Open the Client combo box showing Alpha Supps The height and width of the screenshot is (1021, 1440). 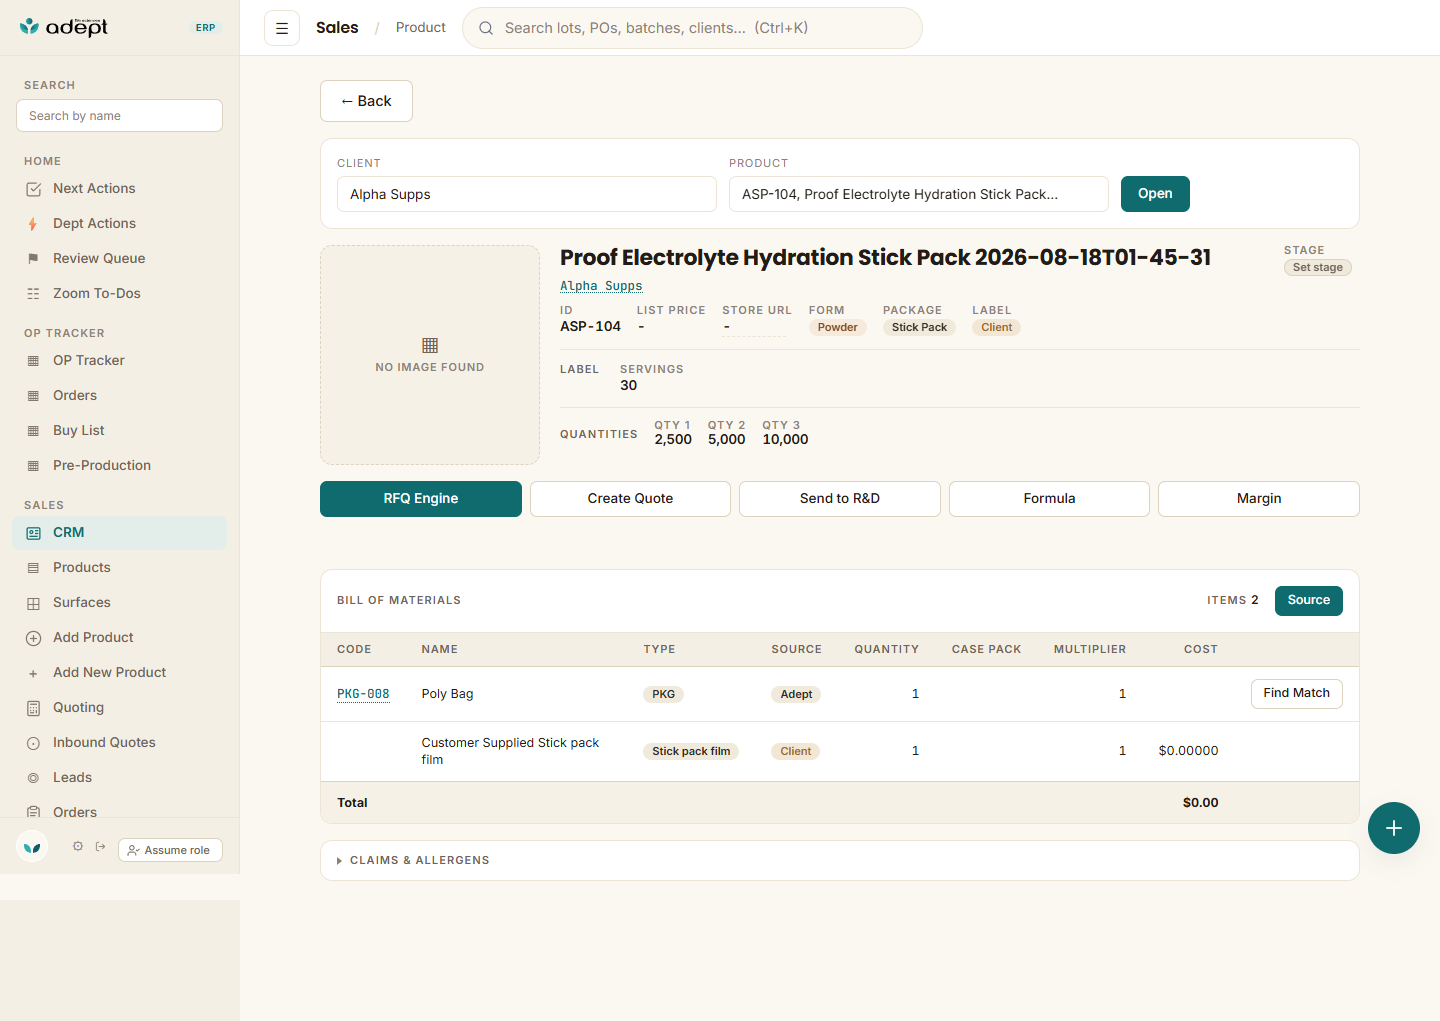527,194
